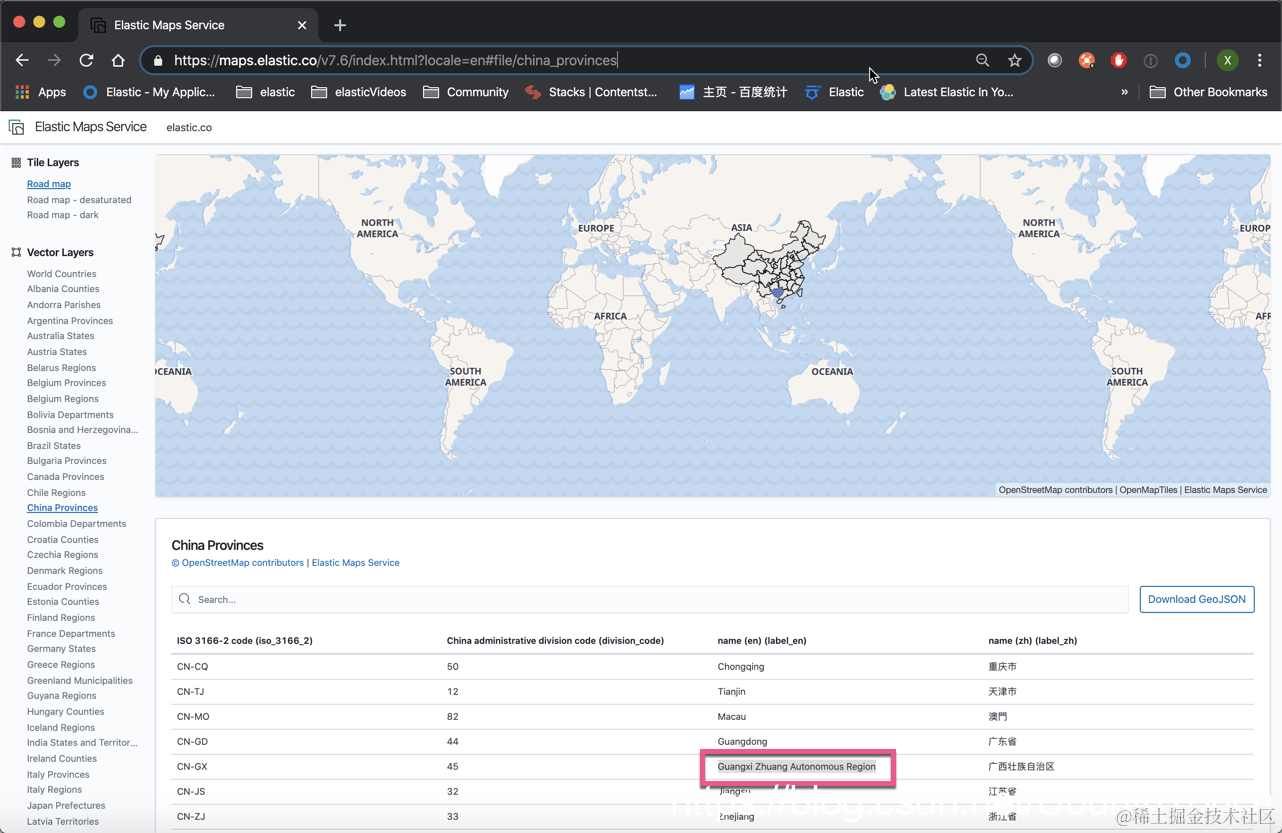The width and height of the screenshot is (1282, 833).
Task: Open the OpenStreetMap contributors link below title
Action: point(237,563)
